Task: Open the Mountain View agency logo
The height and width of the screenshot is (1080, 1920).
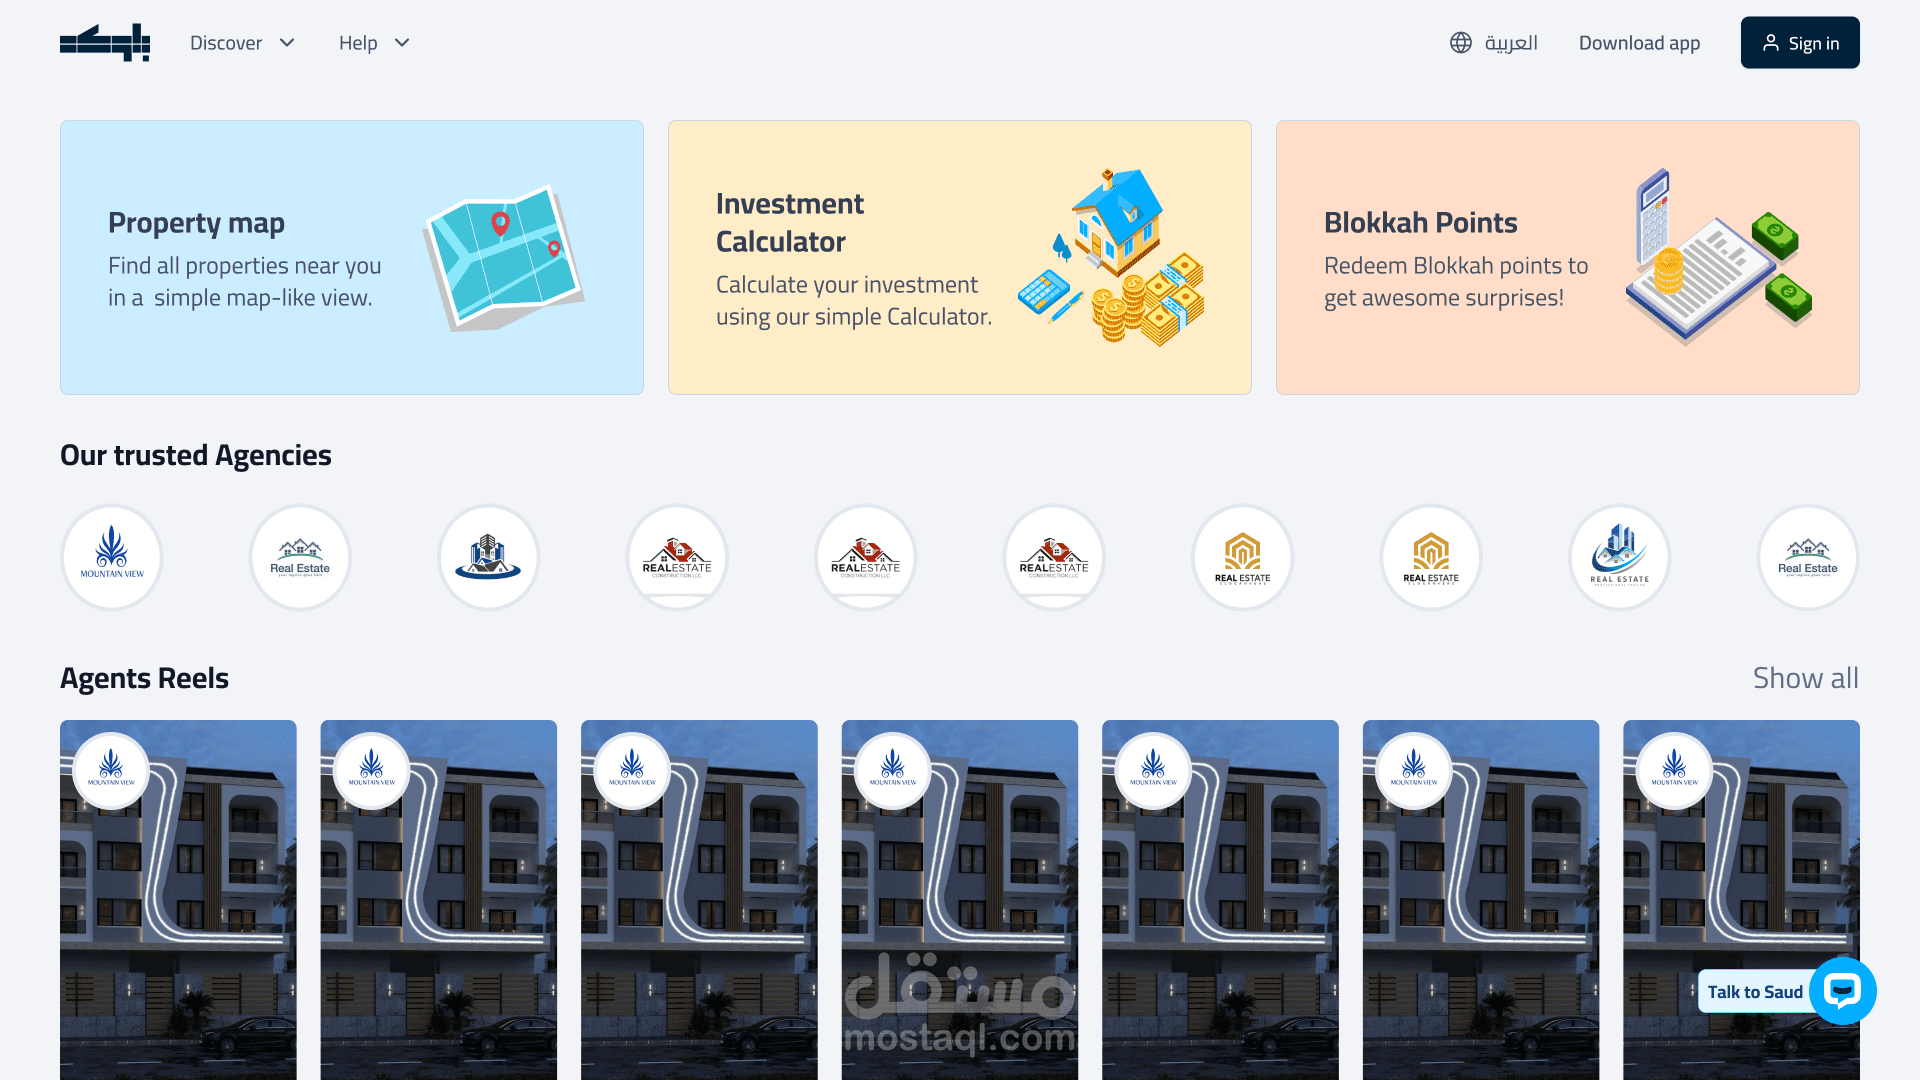Action: click(112, 557)
